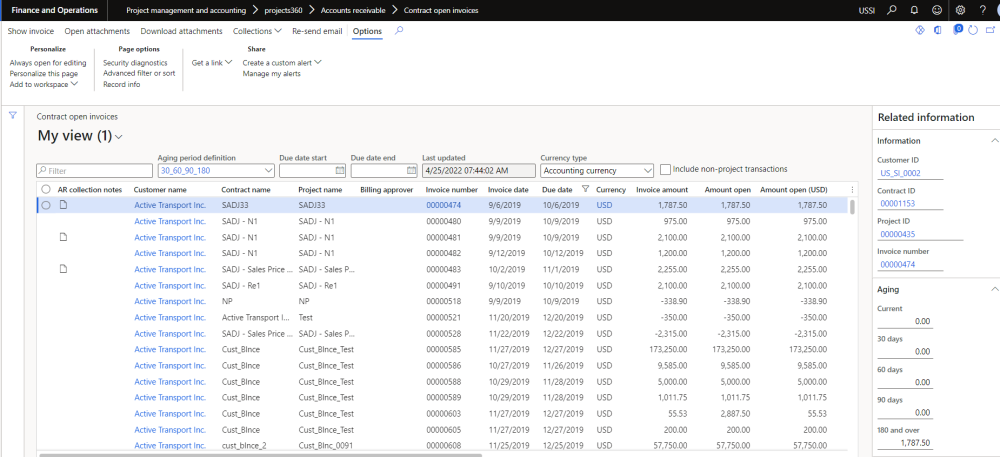Click the AR collection note icon for invoice 00000481
The height and width of the screenshot is (457, 1000).
click(62, 237)
